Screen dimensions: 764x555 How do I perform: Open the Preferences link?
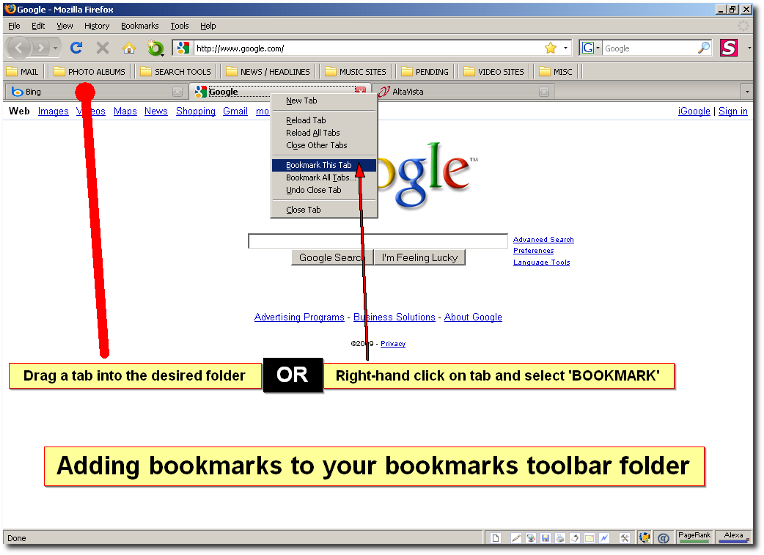[x=534, y=251]
